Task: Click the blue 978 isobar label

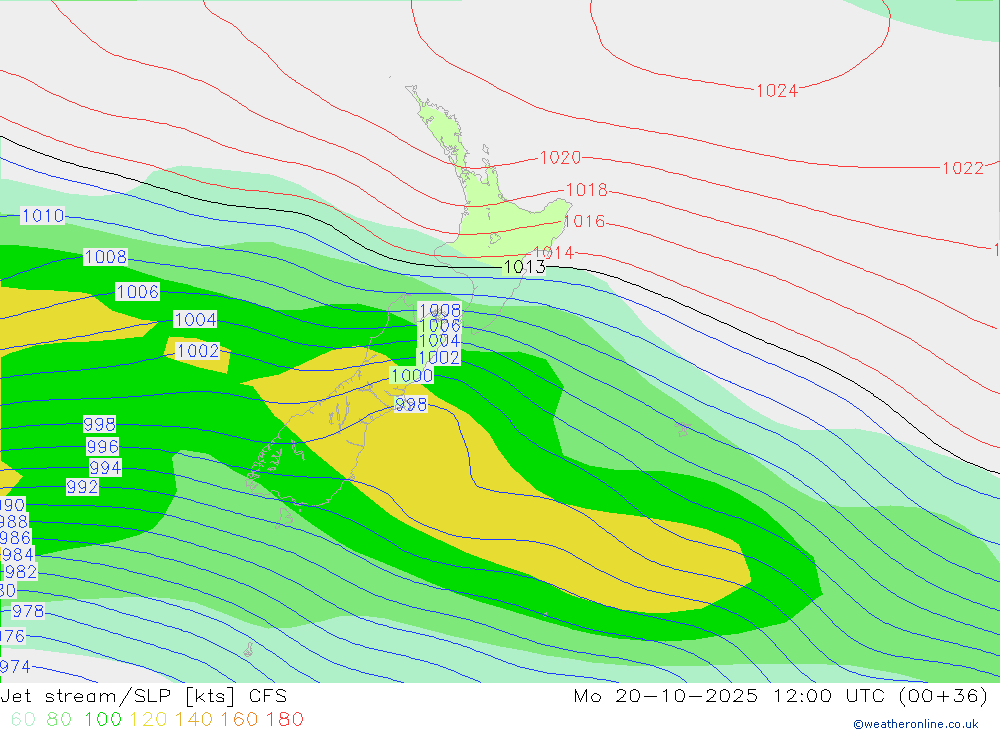Action: click(28, 611)
